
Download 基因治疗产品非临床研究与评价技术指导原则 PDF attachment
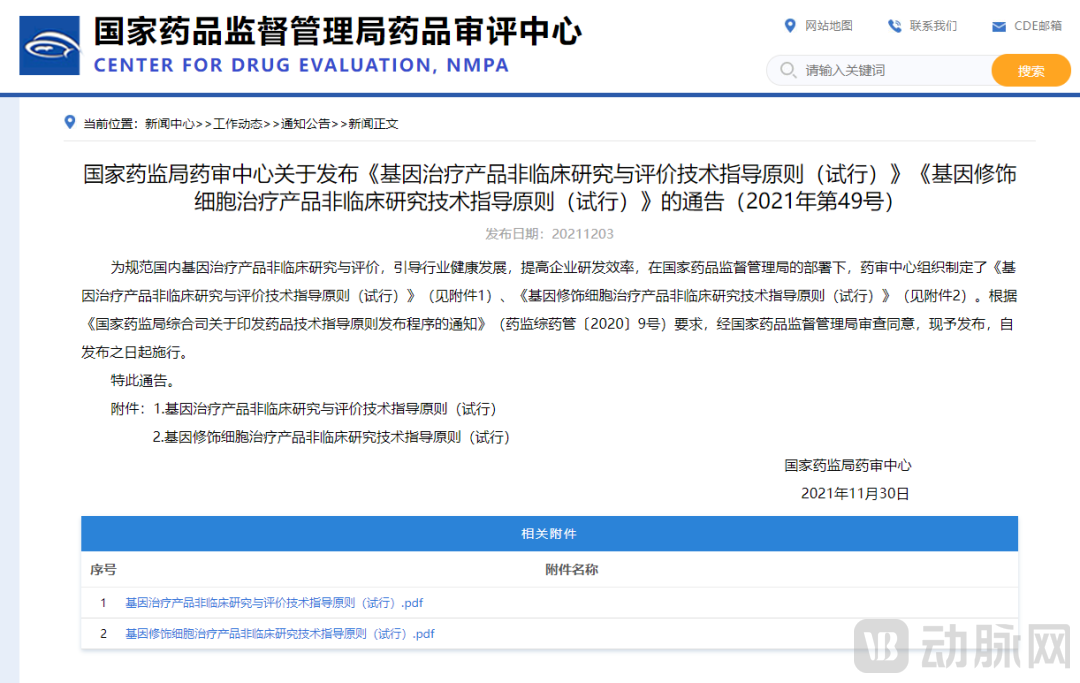point(272,602)
